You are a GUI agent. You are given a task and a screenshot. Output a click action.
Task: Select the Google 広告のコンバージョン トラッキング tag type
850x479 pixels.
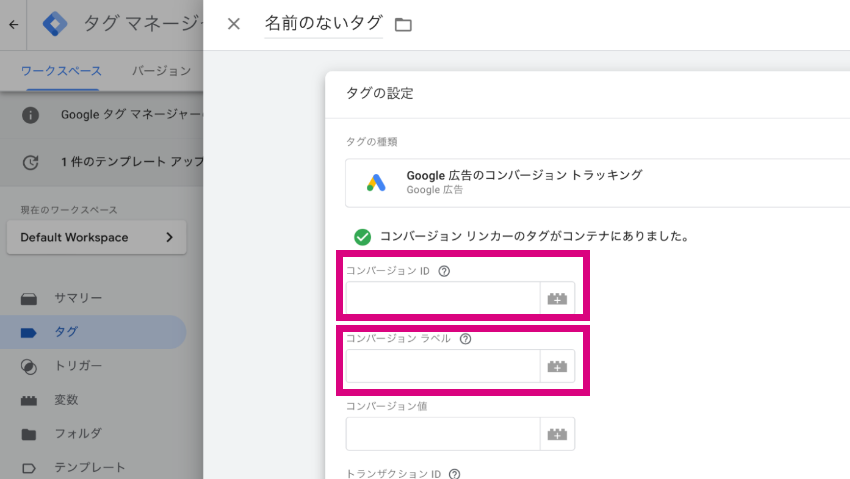pyautogui.click(x=597, y=183)
